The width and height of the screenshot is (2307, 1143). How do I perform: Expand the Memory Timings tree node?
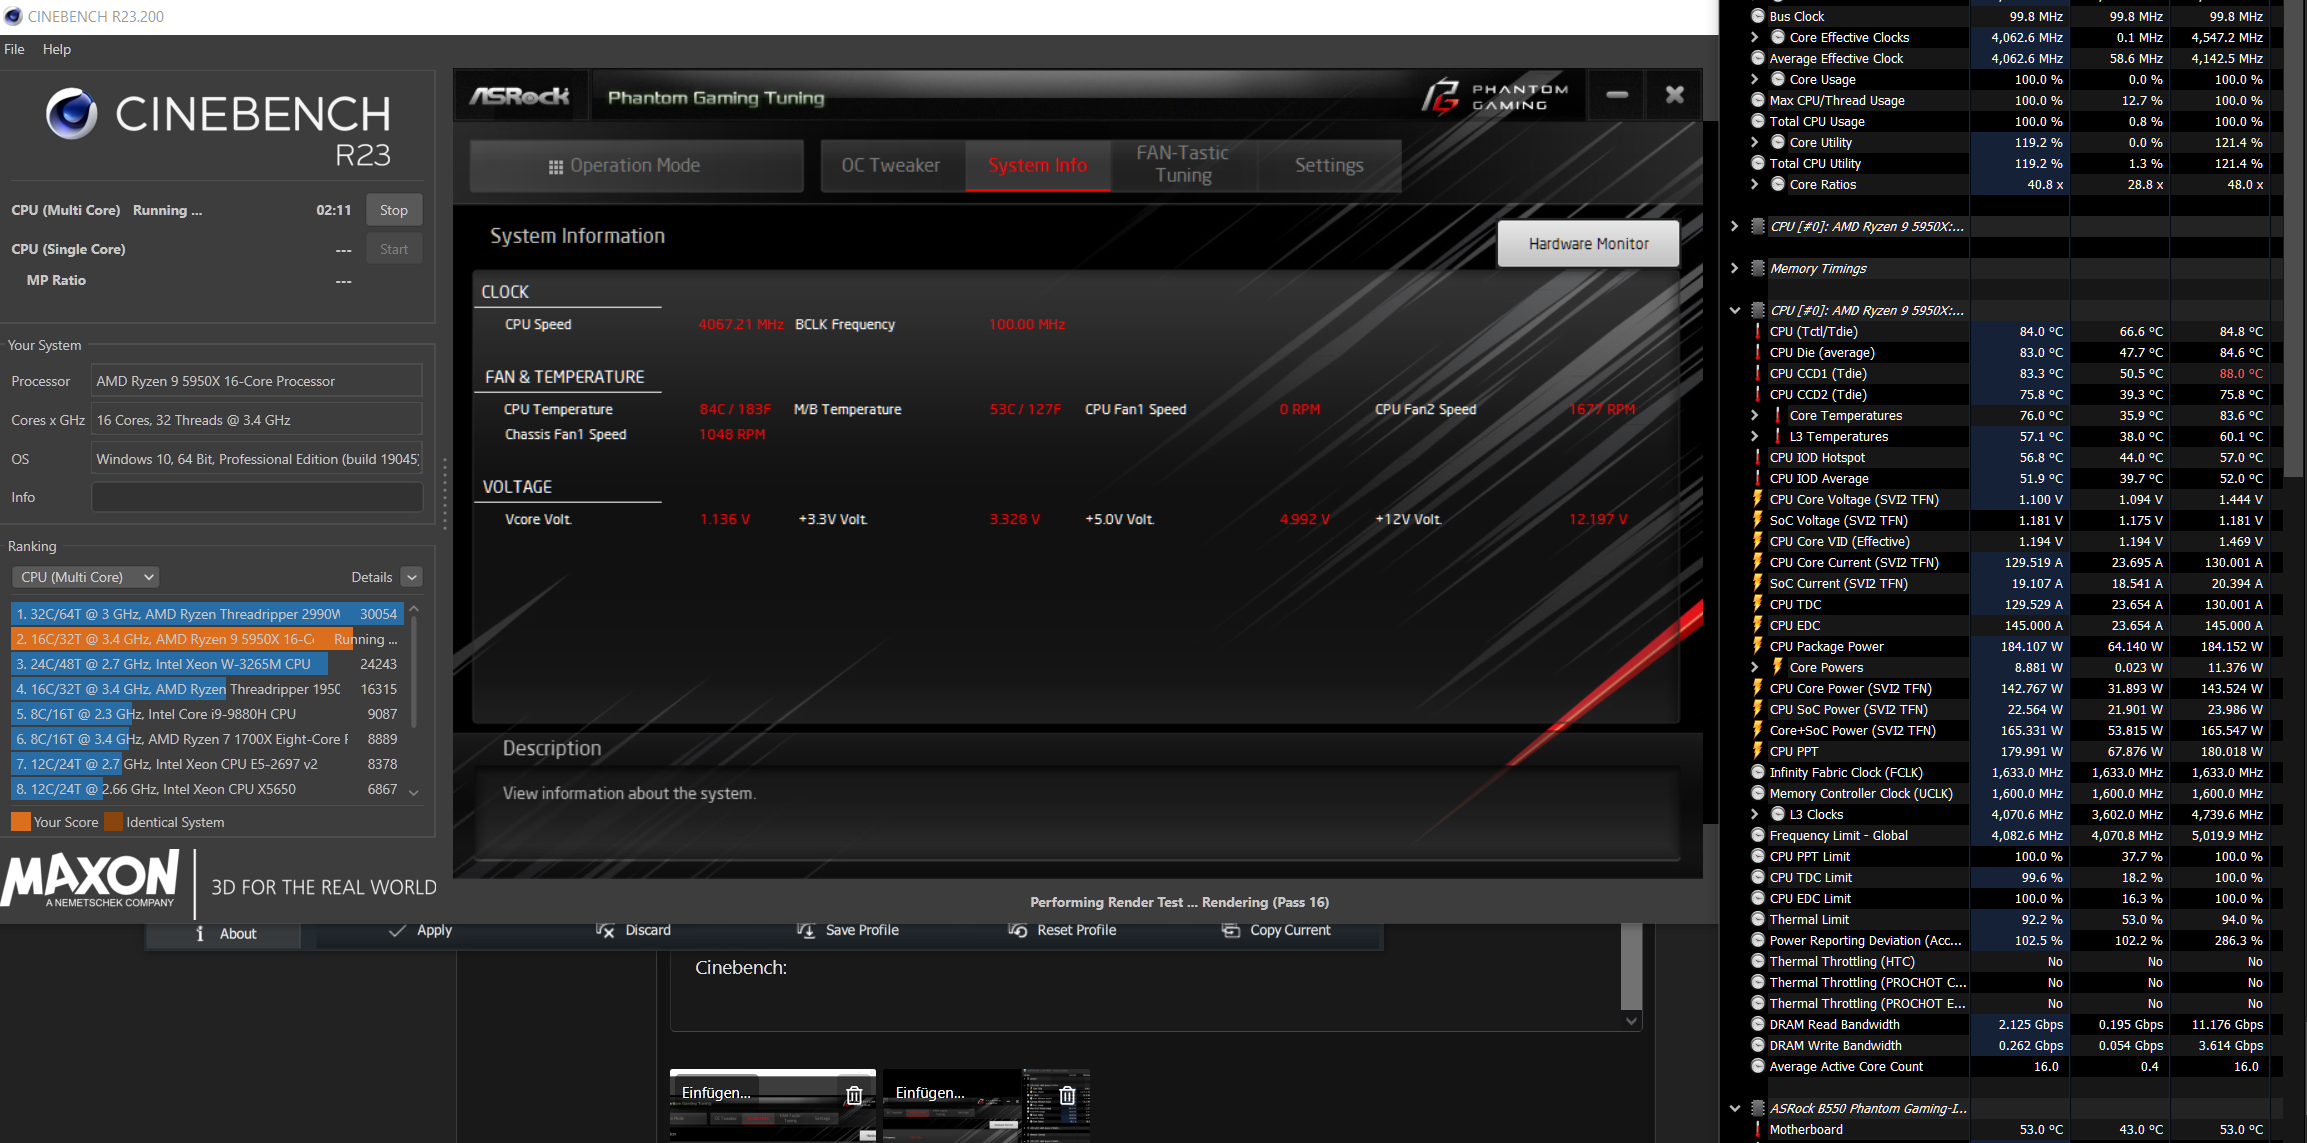pyautogui.click(x=1734, y=268)
